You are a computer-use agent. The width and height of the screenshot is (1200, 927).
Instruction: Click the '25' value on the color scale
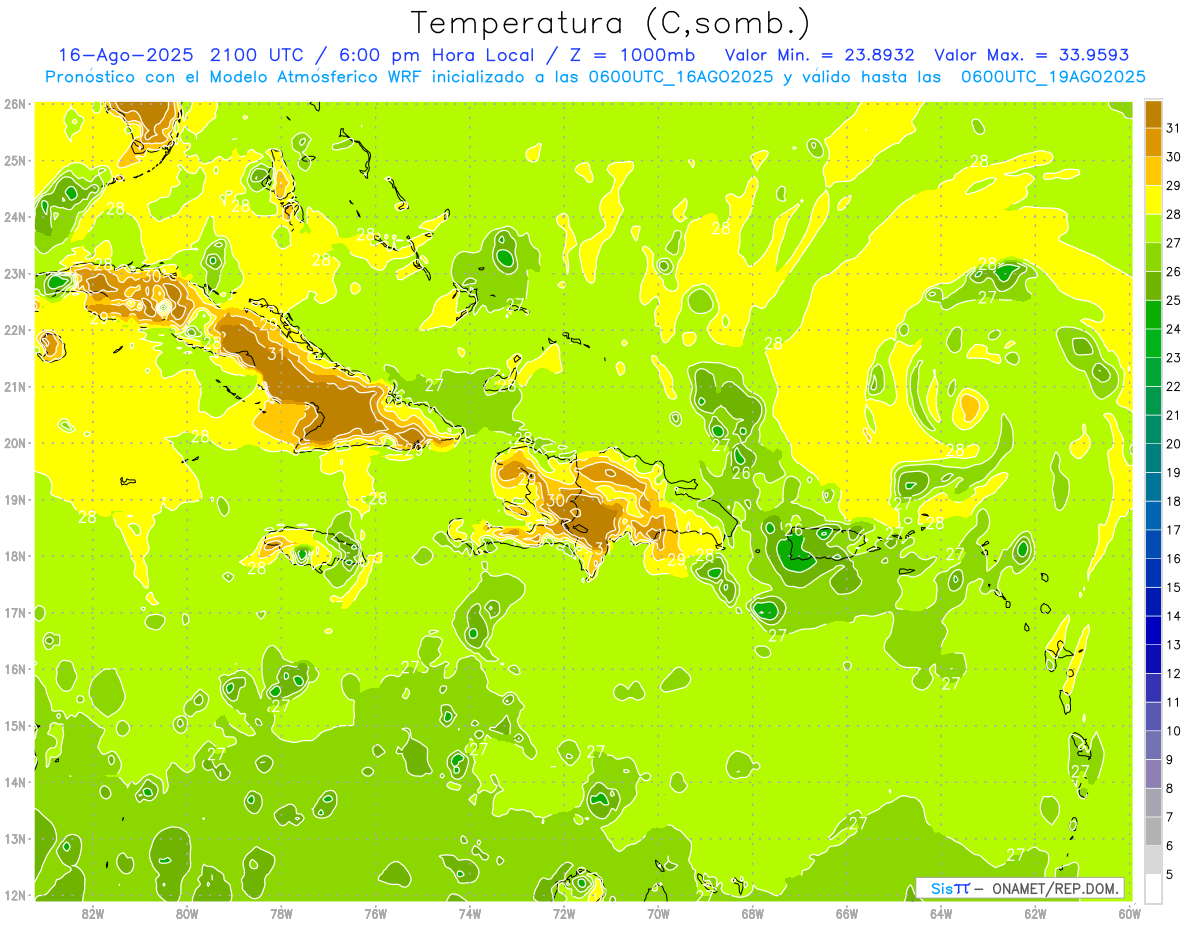click(x=1174, y=300)
